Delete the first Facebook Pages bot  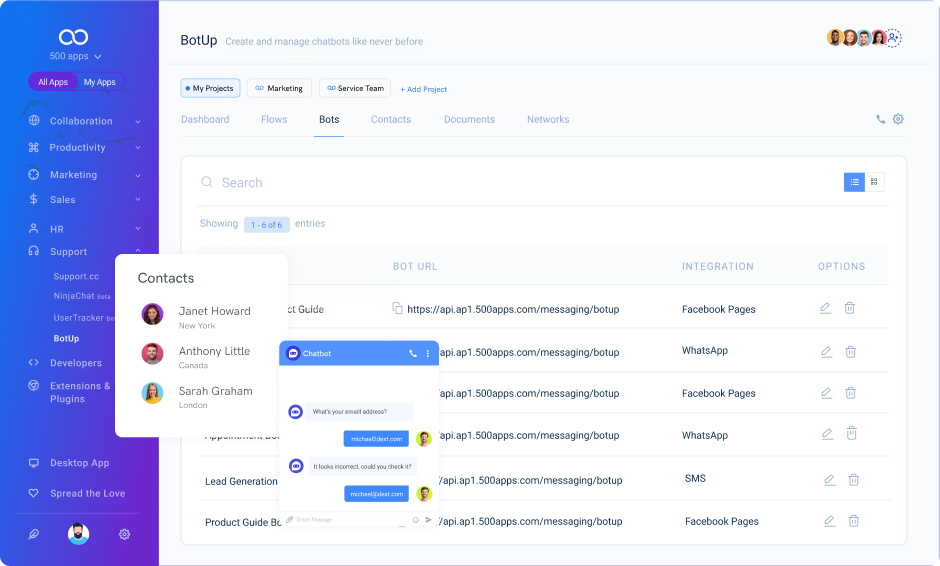[849, 308]
